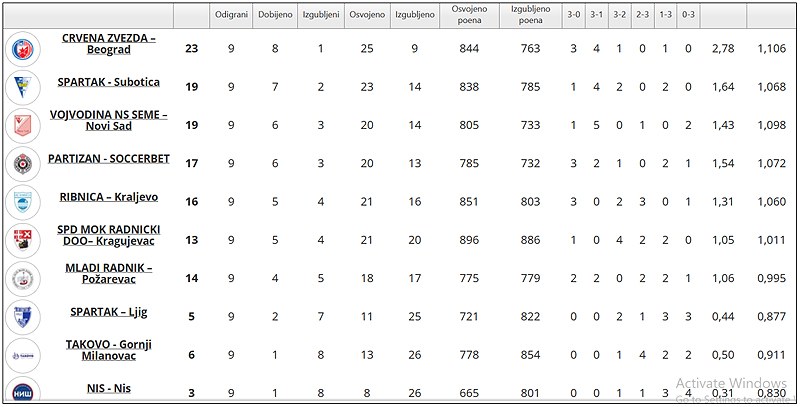
Task: Click the Spartak Subotica club logo
Action: point(21,87)
